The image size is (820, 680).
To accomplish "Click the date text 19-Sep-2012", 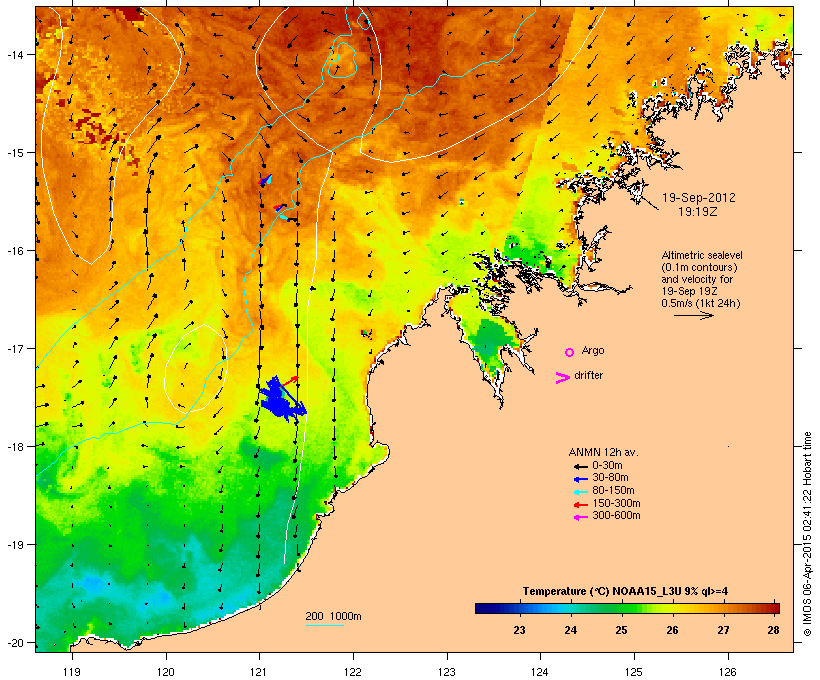I will point(699,198).
